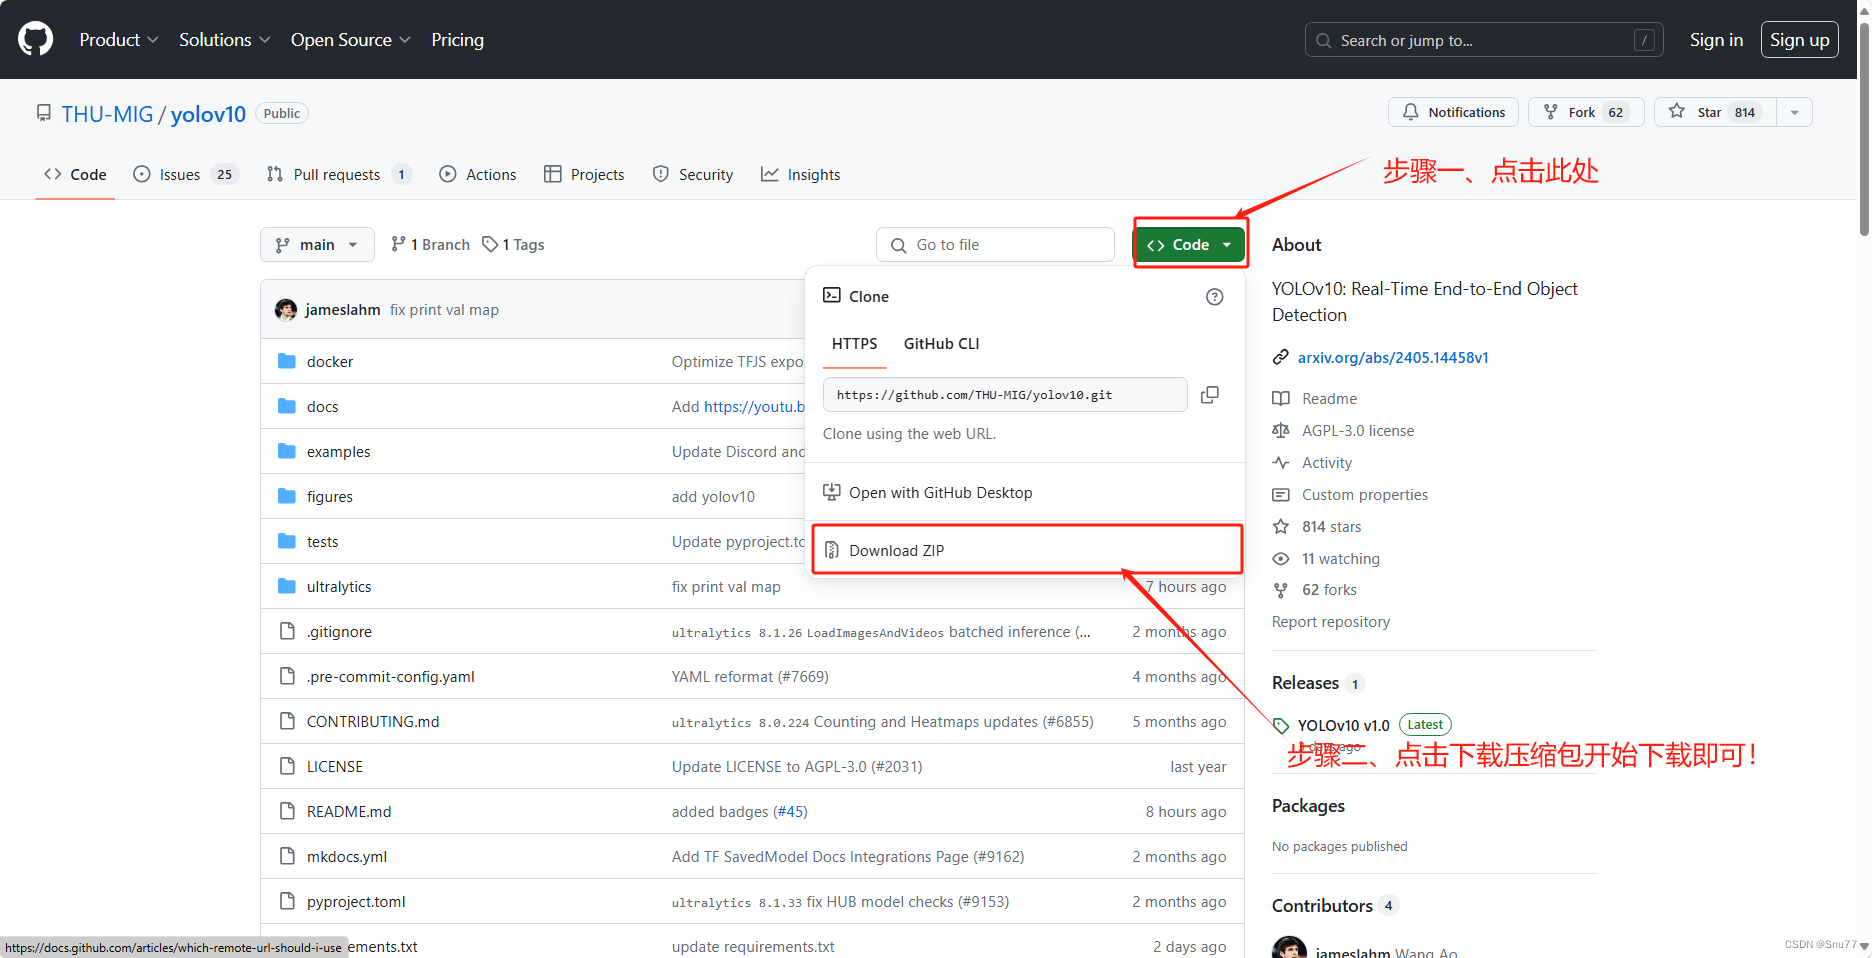Open the Security tab

[x=693, y=174]
